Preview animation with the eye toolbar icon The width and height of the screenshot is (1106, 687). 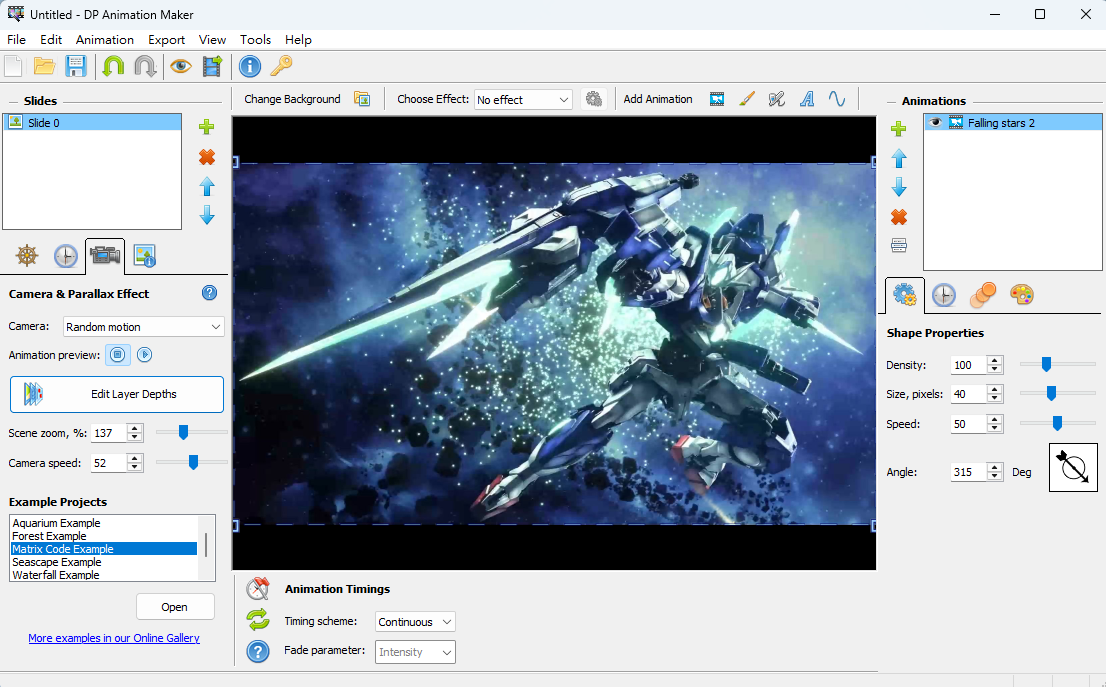181,66
